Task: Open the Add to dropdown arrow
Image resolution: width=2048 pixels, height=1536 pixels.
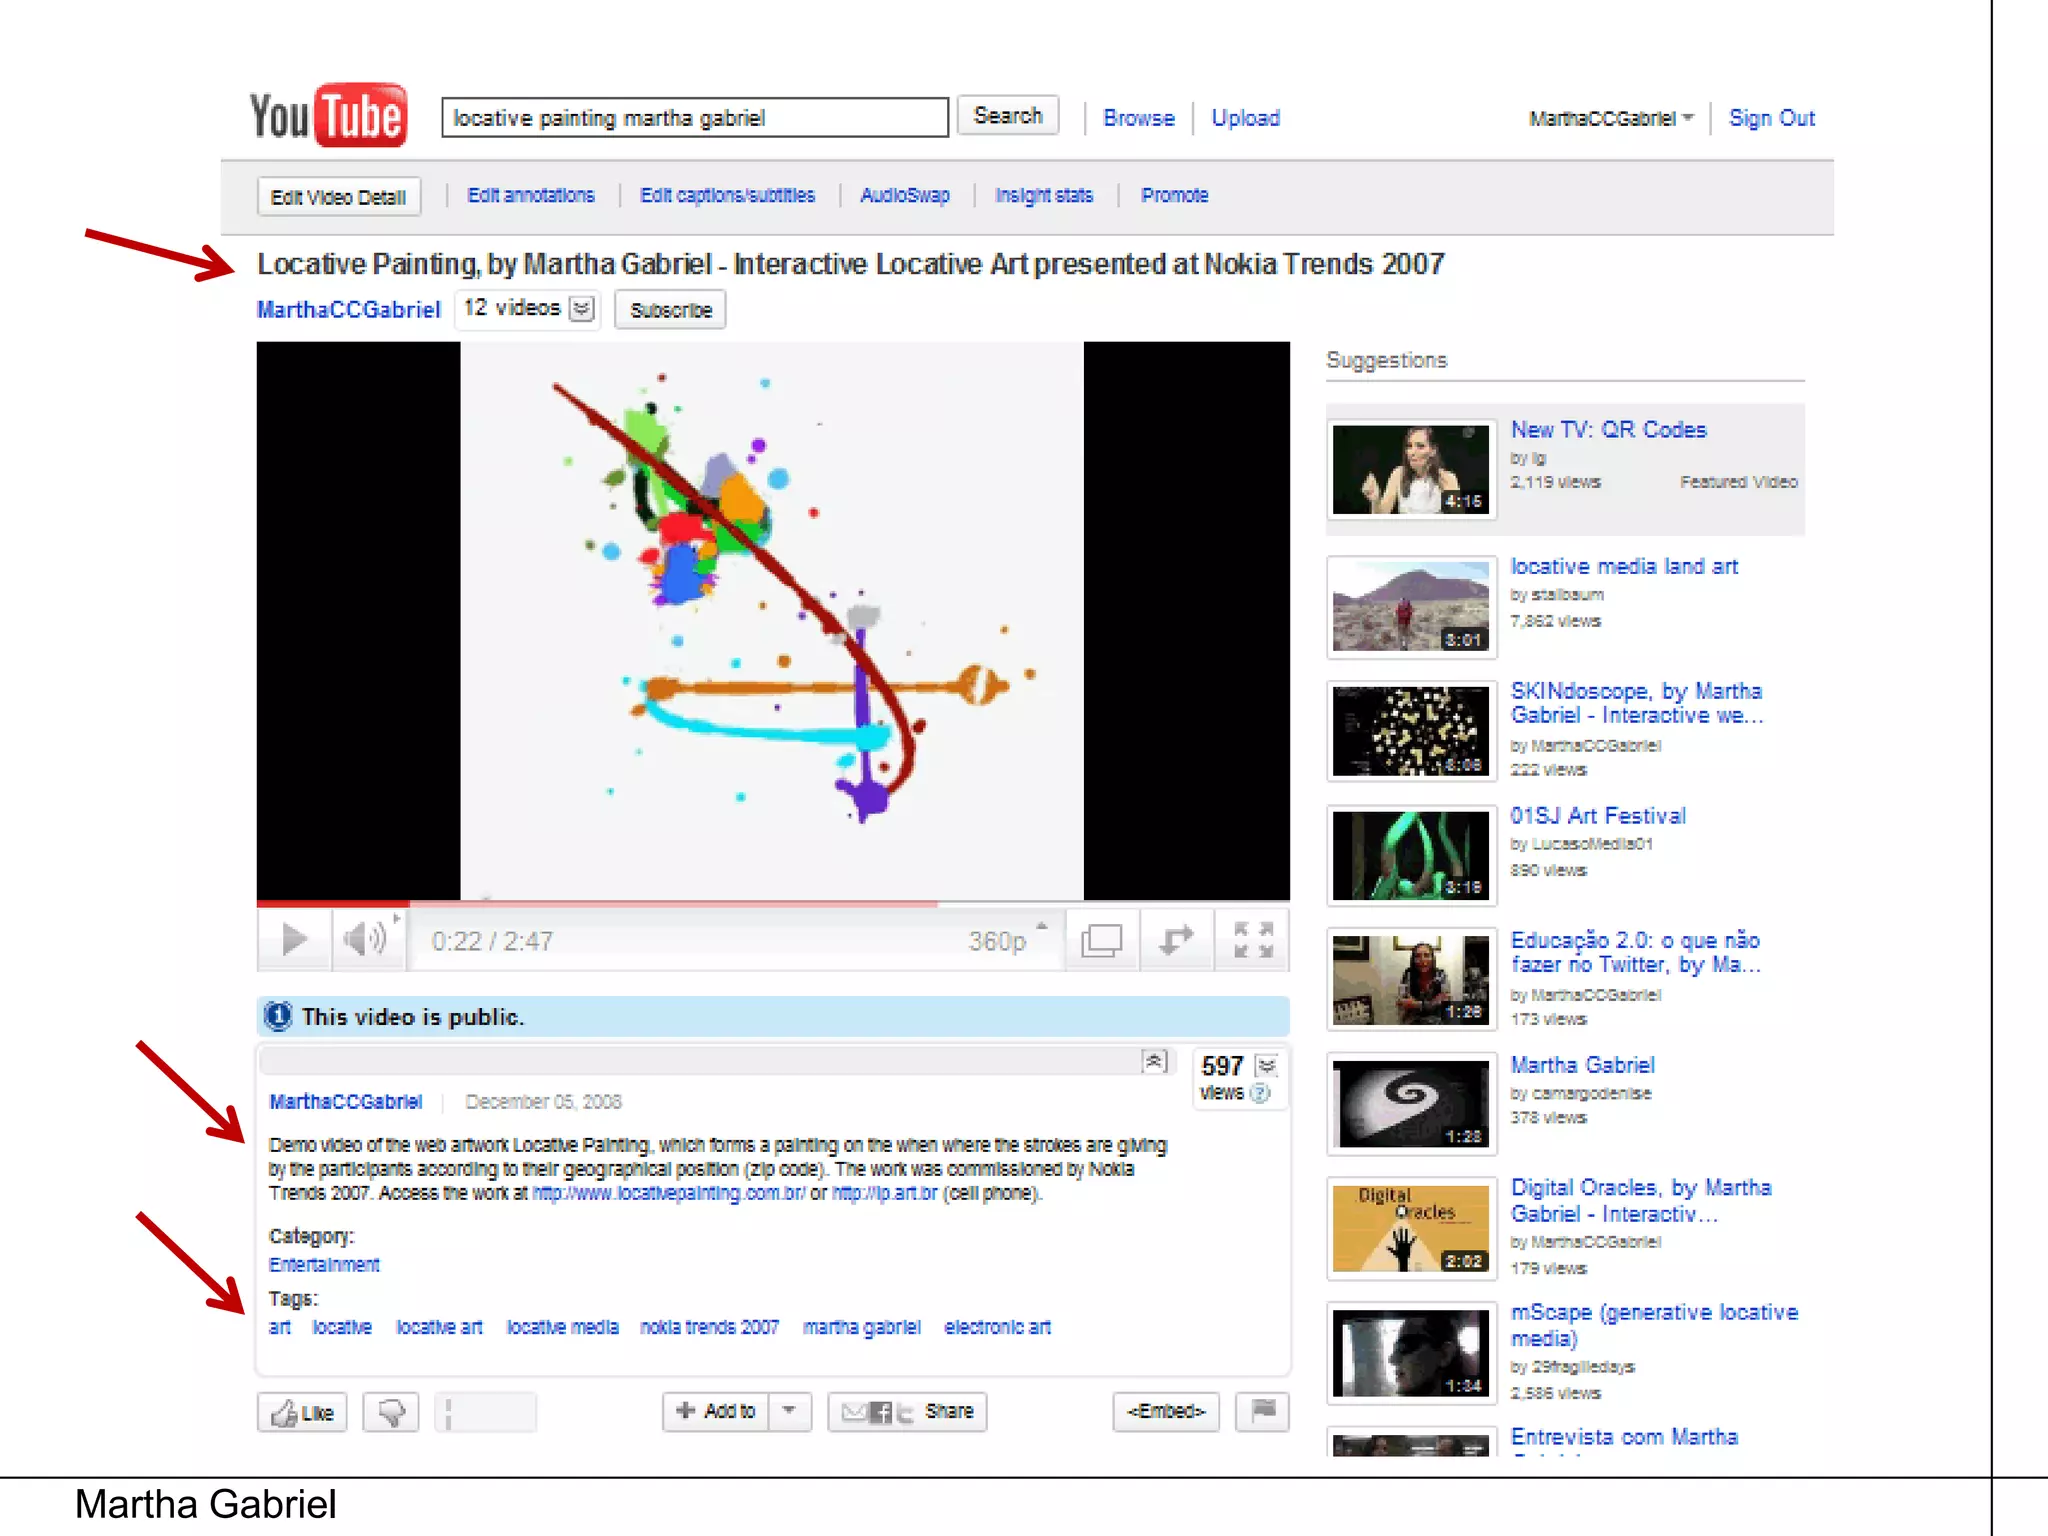Action: point(789,1411)
